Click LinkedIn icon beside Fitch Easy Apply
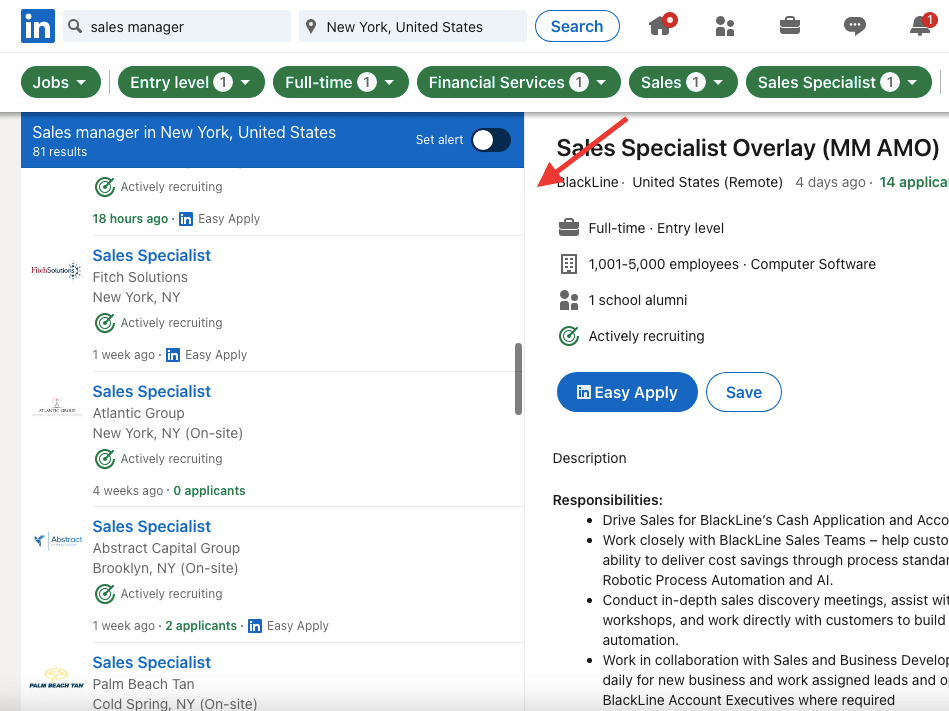Viewport: 949px width, 711px height. click(173, 355)
